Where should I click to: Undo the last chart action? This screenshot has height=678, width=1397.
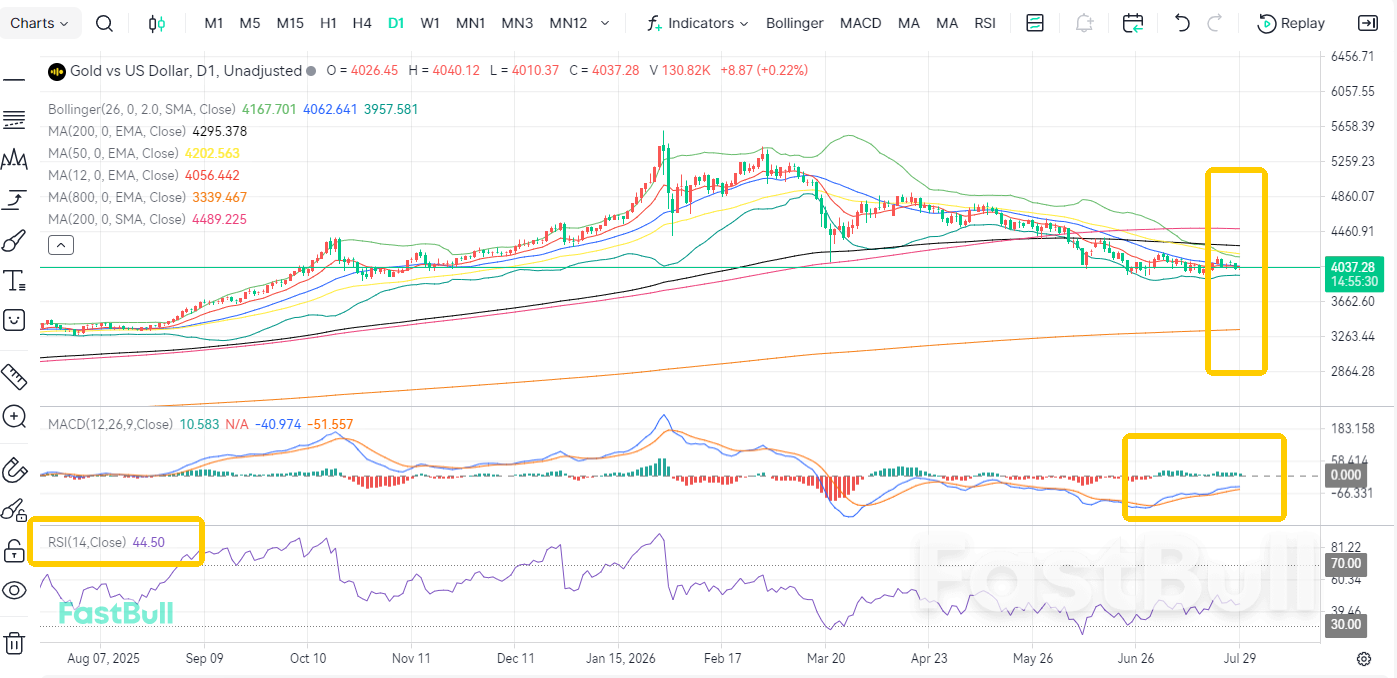(1182, 23)
